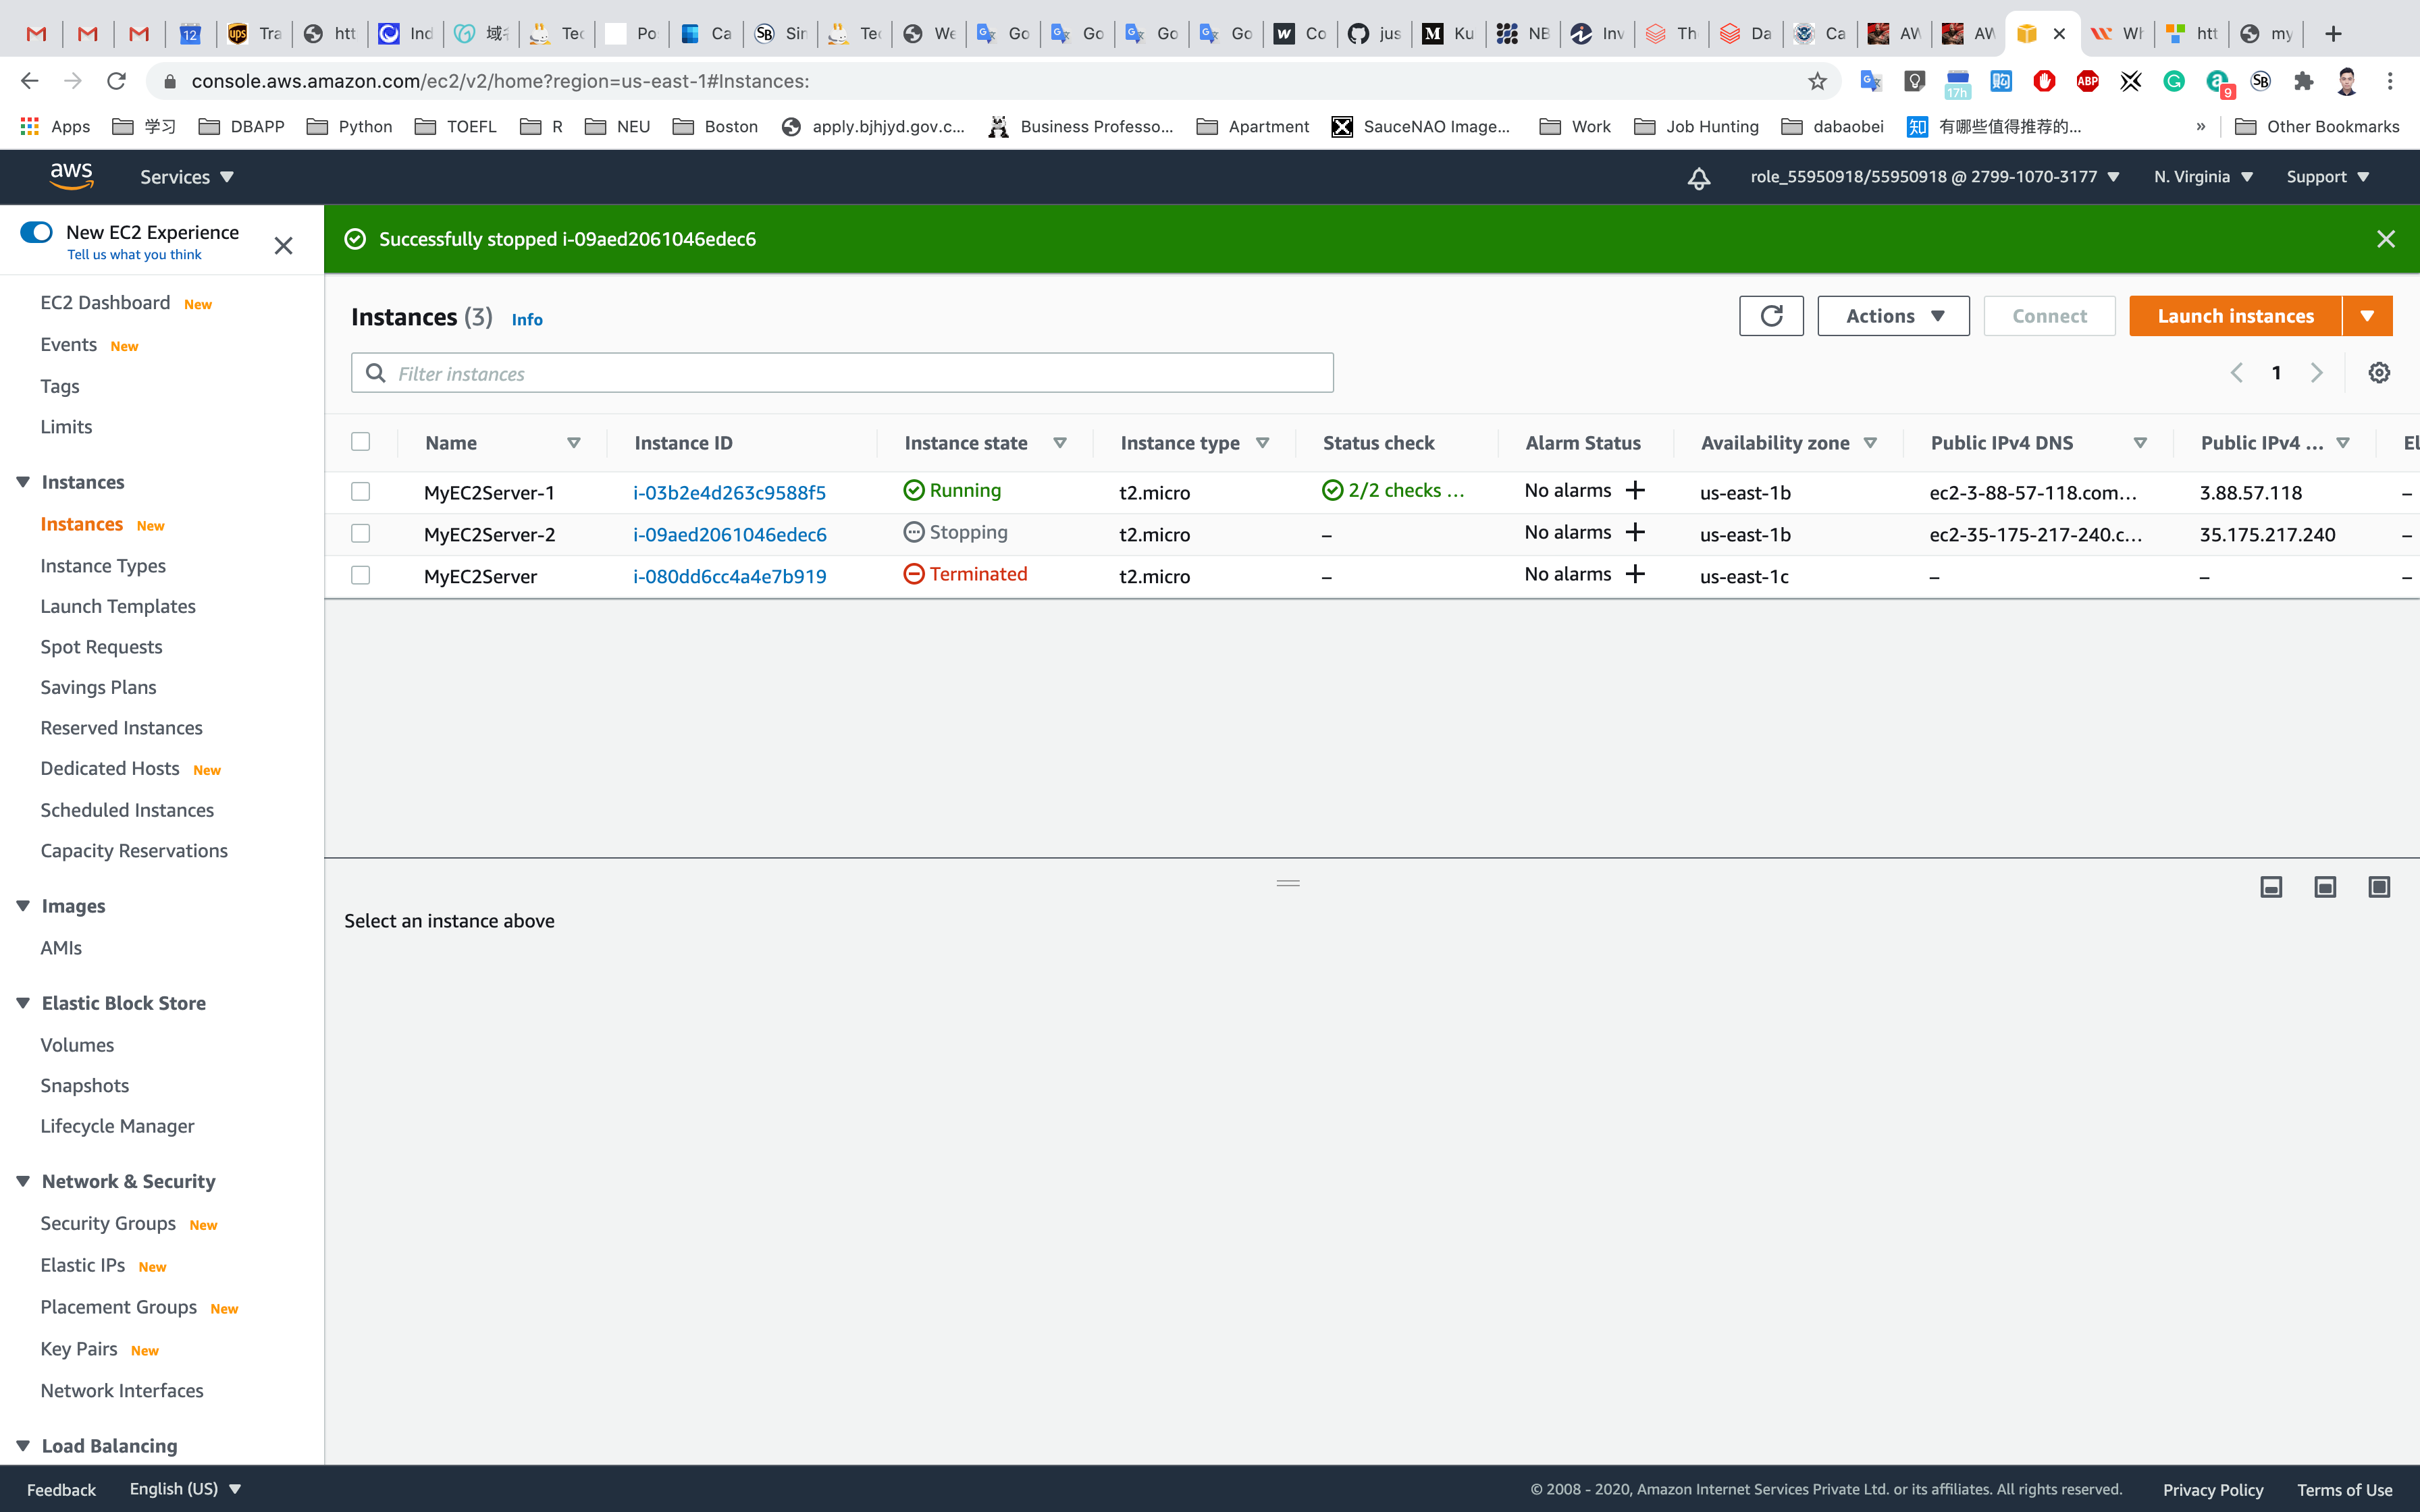Toggle off the New EC2 Experience switch
This screenshot has height=1512, width=2420.
[x=37, y=232]
